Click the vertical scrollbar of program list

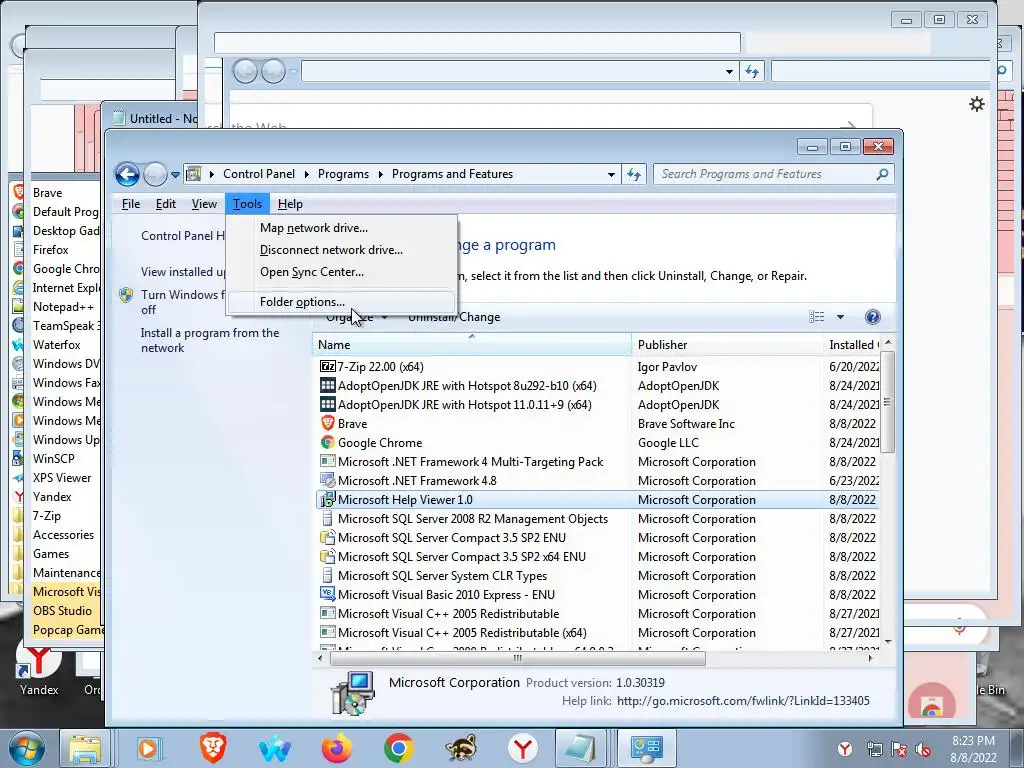pos(888,402)
